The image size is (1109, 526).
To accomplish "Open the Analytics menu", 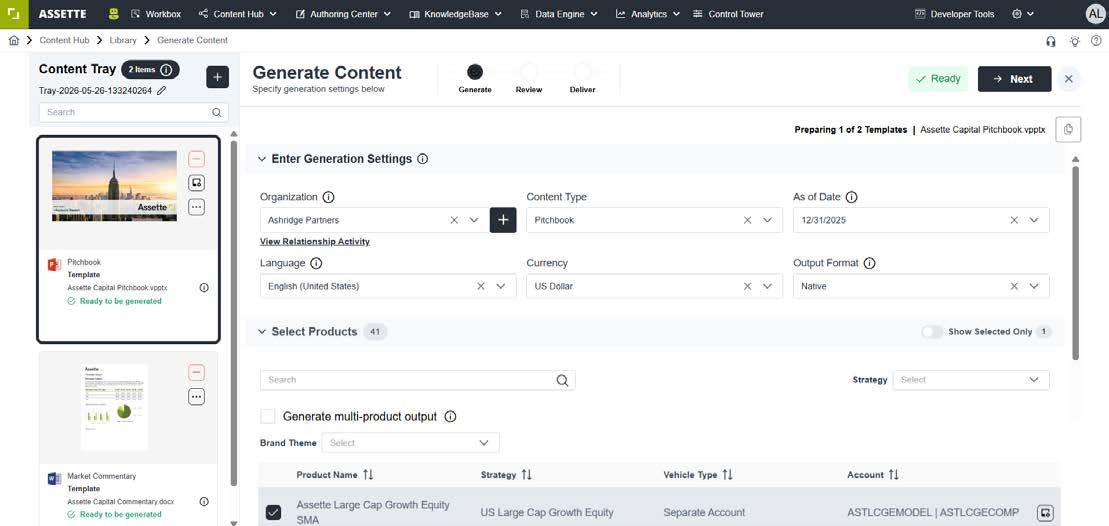I will (x=648, y=13).
